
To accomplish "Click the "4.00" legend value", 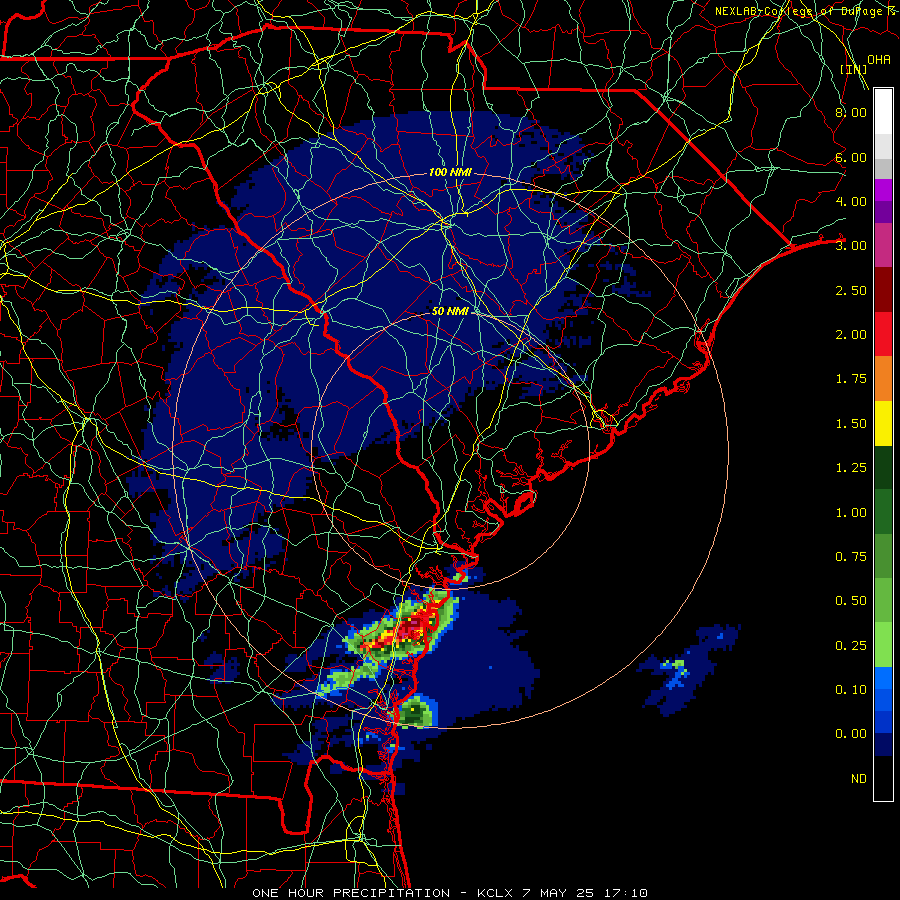I will point(851,201).
